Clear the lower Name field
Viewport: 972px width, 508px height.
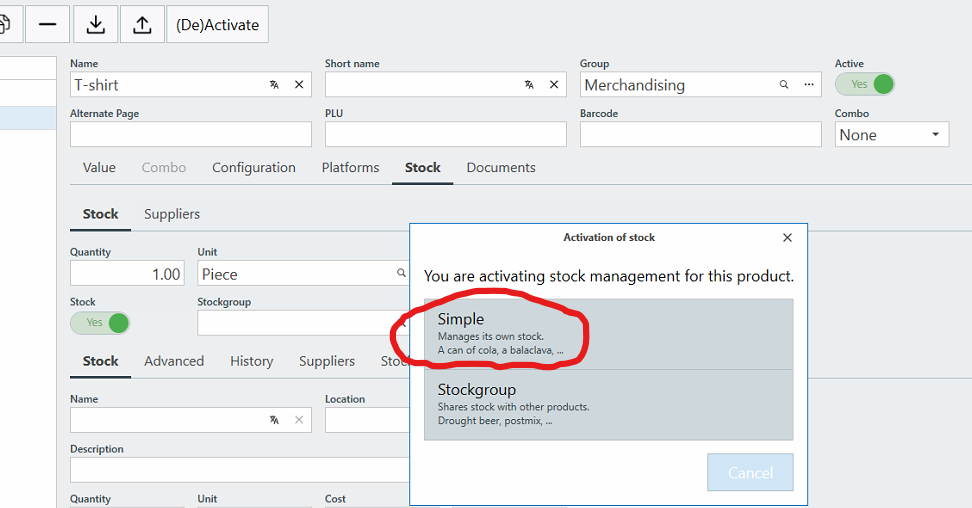pyautogui.click(x=299, y=420)
